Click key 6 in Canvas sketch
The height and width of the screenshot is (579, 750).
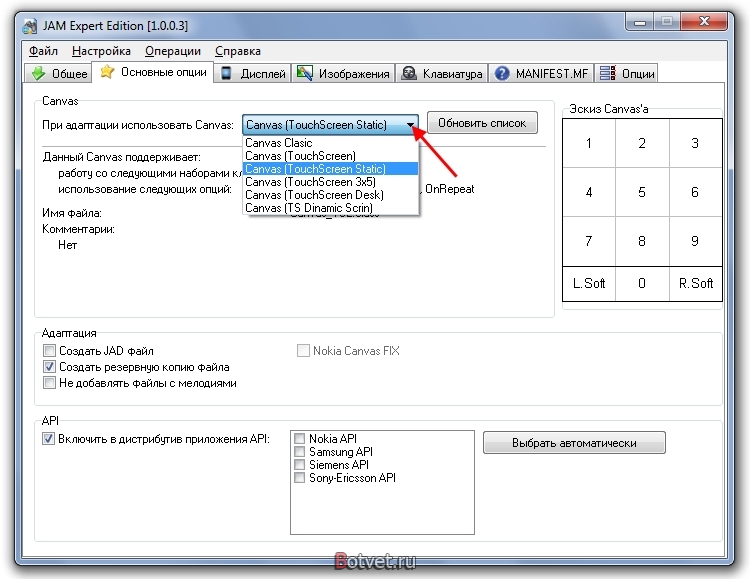click(x=695, y=192)
